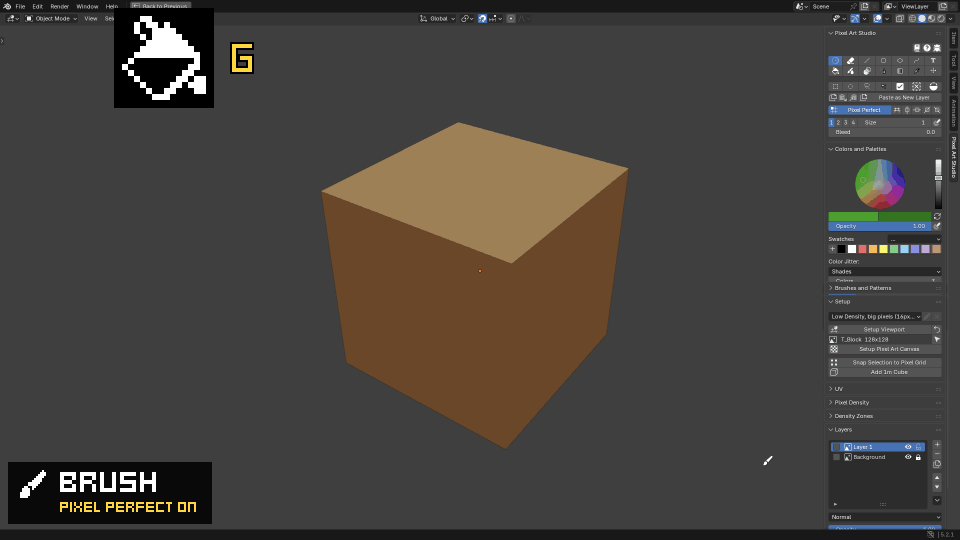
Task: Click the Back to Previous button
Action: coord(160,6)
